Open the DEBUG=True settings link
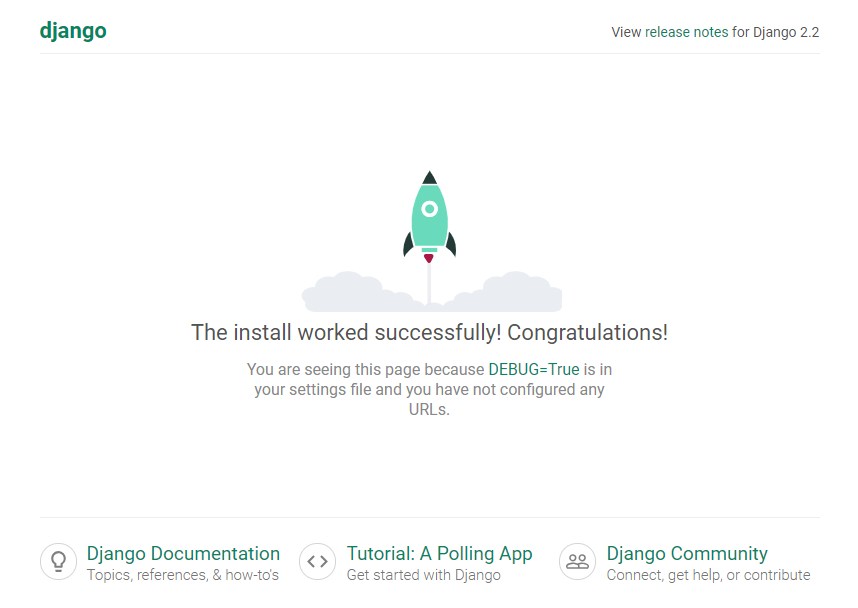The height and width of the screenshot is (608, 858). coord(534,369)
